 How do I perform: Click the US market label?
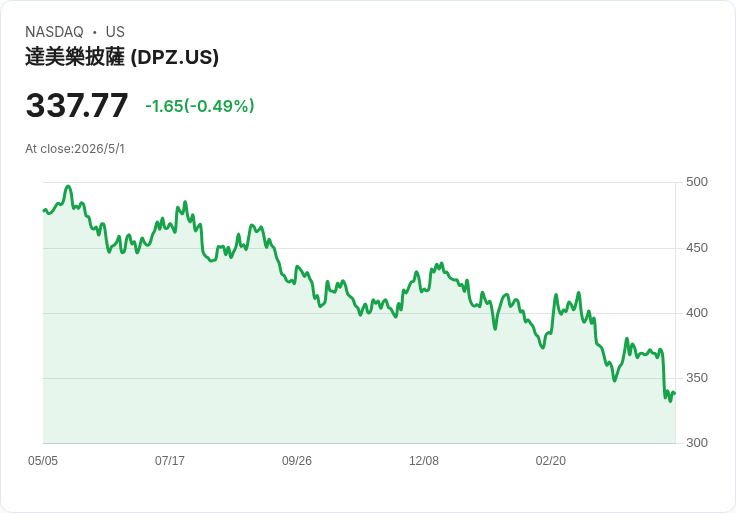tap(115, 32)
